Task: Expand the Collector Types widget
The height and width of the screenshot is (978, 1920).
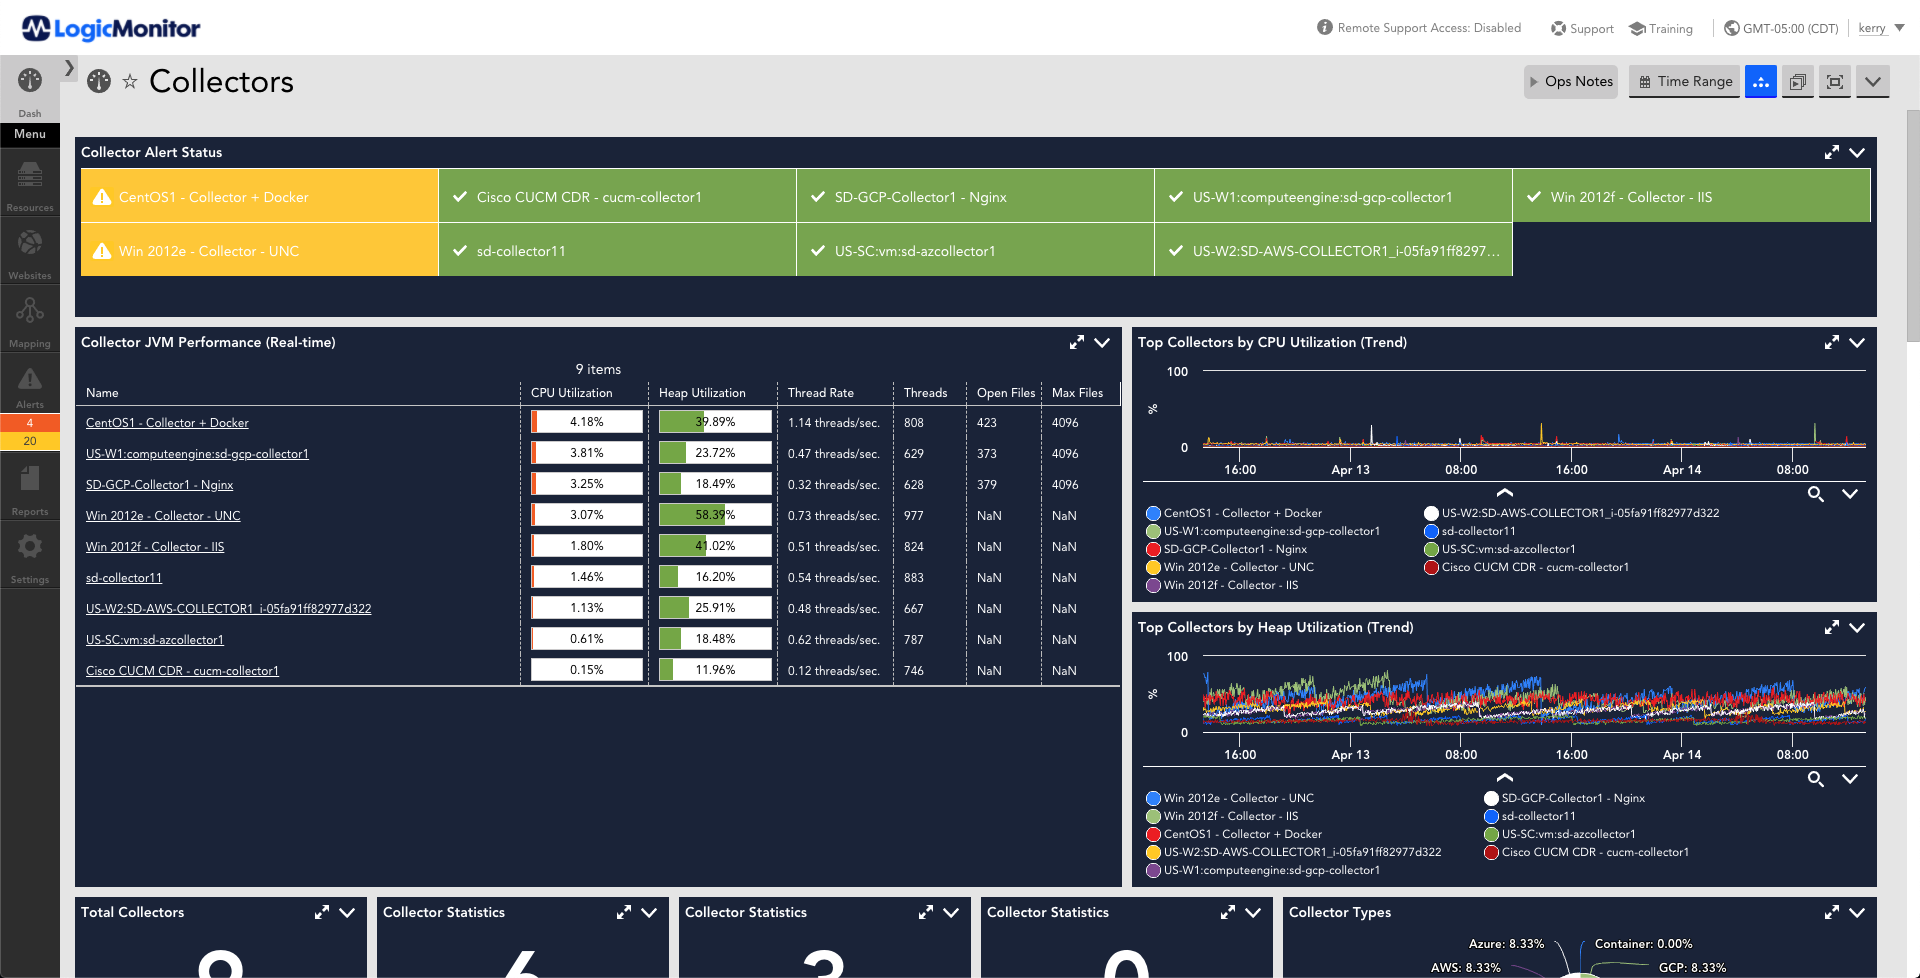Action: coord(1832,912)
